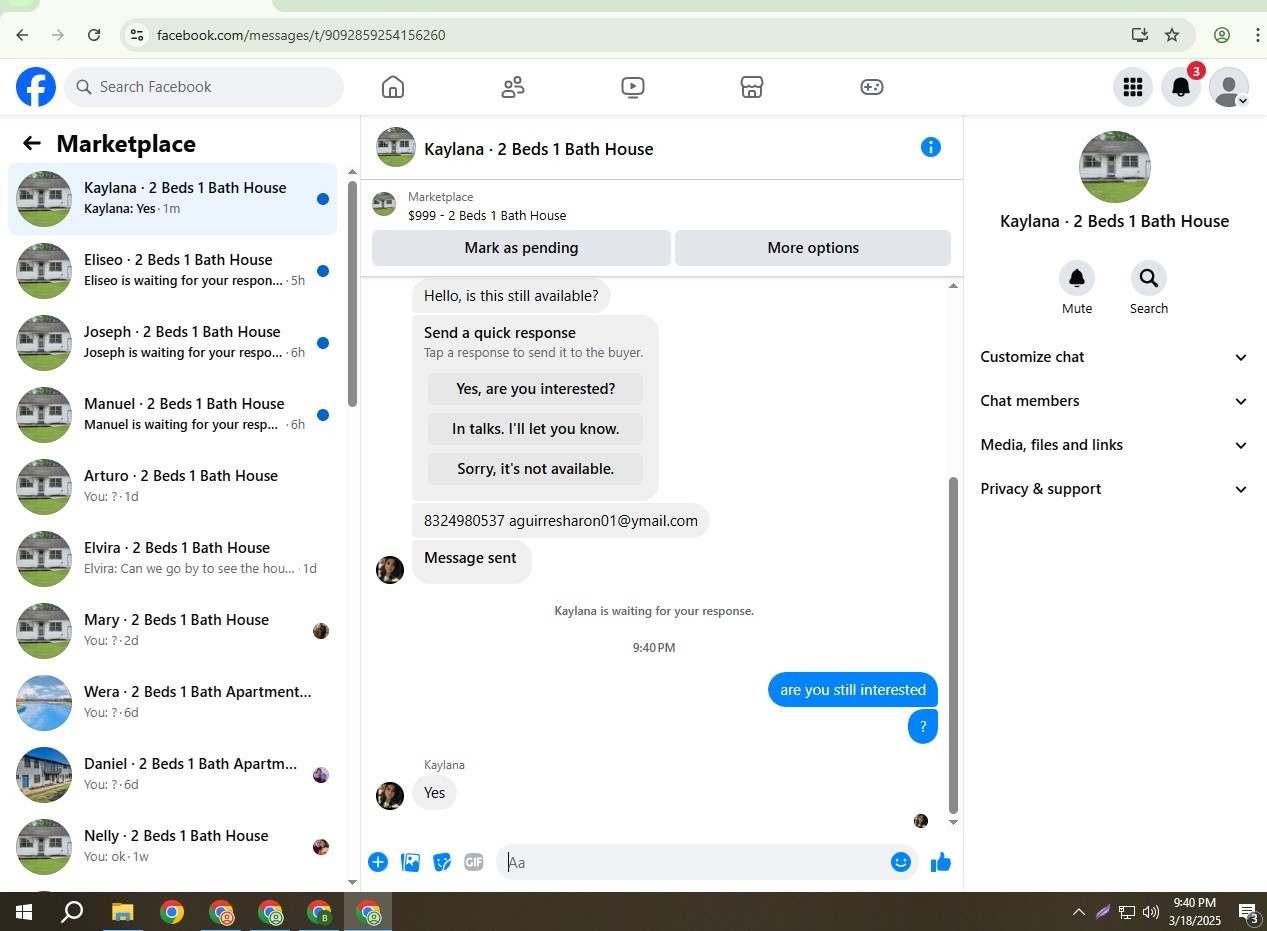Open Daniel 2 Beds 1 Bath Apartment chat
This screenshot has height=931, width=1267.
(x=173, y=775)
